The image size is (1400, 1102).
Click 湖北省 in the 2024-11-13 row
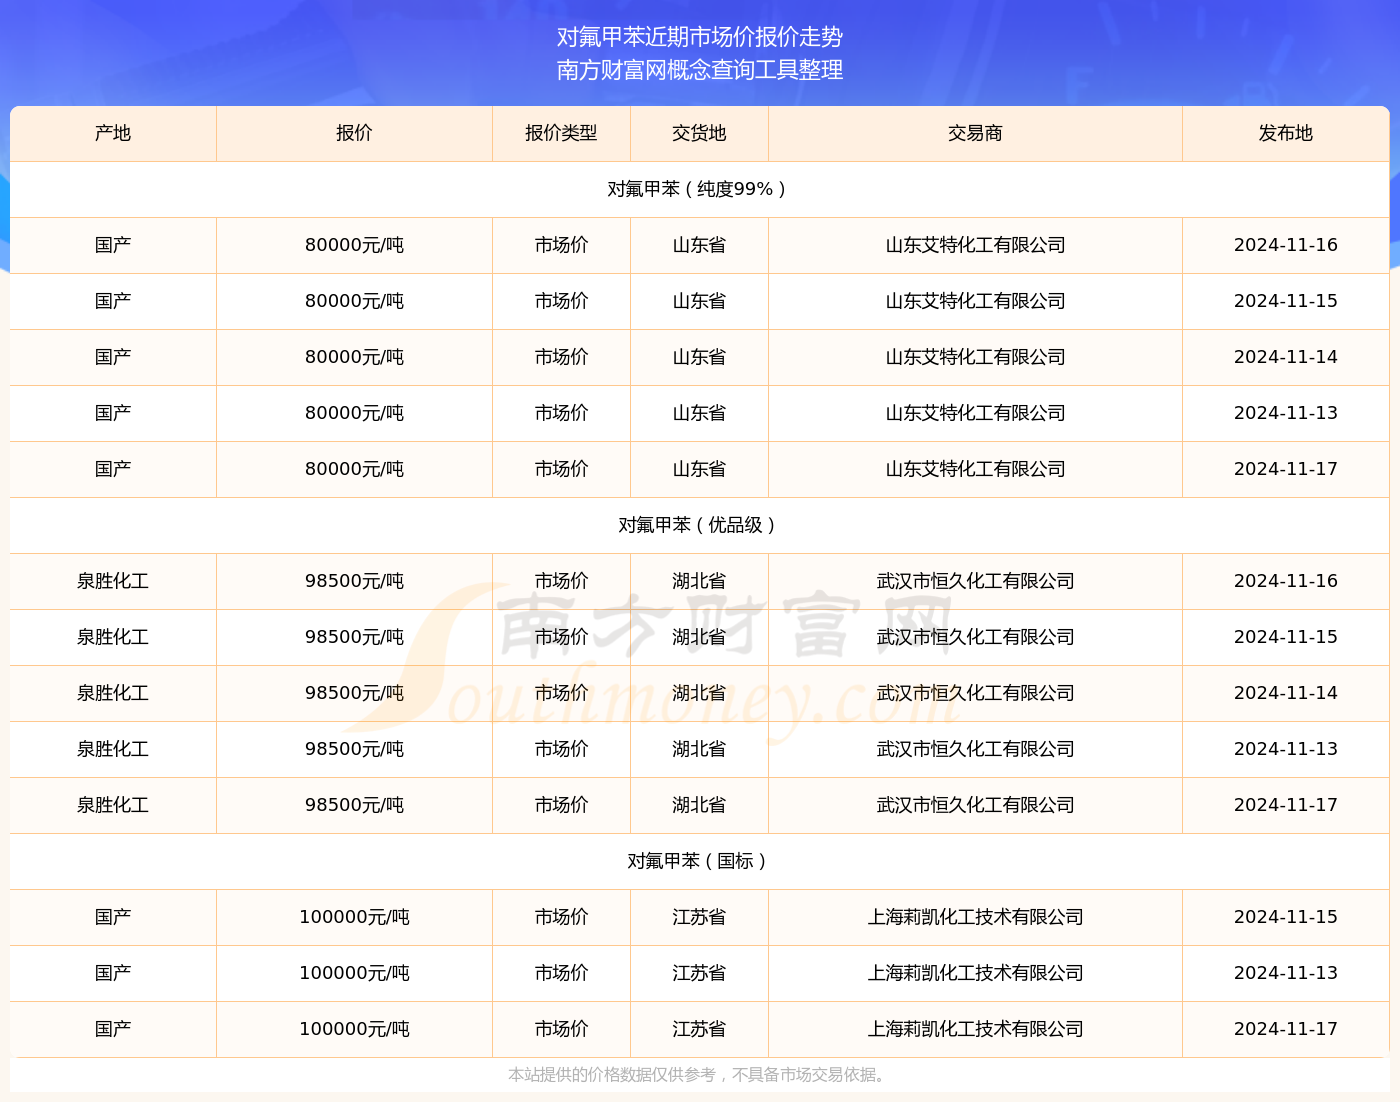point(699,749)
